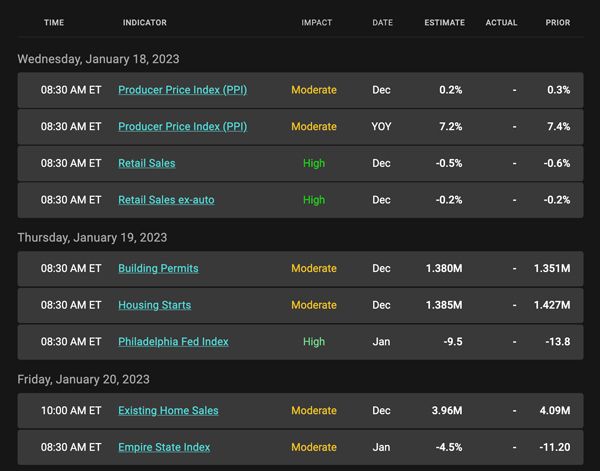Open the Existing Home Sales link

click(168, 411)
